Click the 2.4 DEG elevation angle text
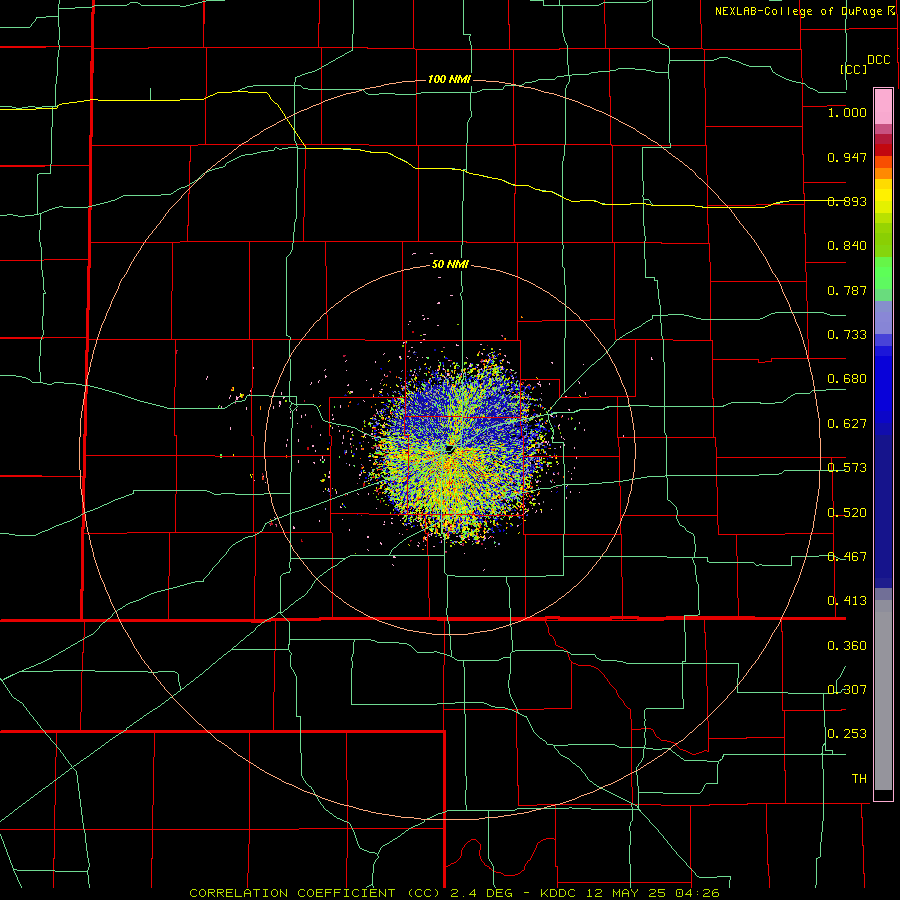Viewport: 900px width, 900px height. (x=480, y=893)
